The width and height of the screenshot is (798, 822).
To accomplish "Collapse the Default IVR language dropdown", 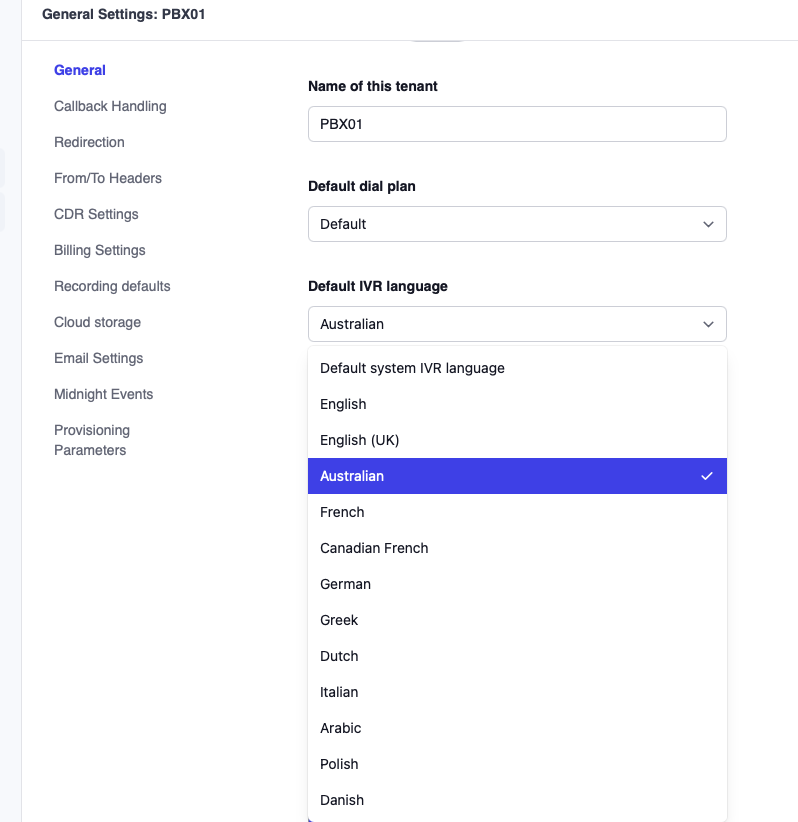I will coord(516,324).
